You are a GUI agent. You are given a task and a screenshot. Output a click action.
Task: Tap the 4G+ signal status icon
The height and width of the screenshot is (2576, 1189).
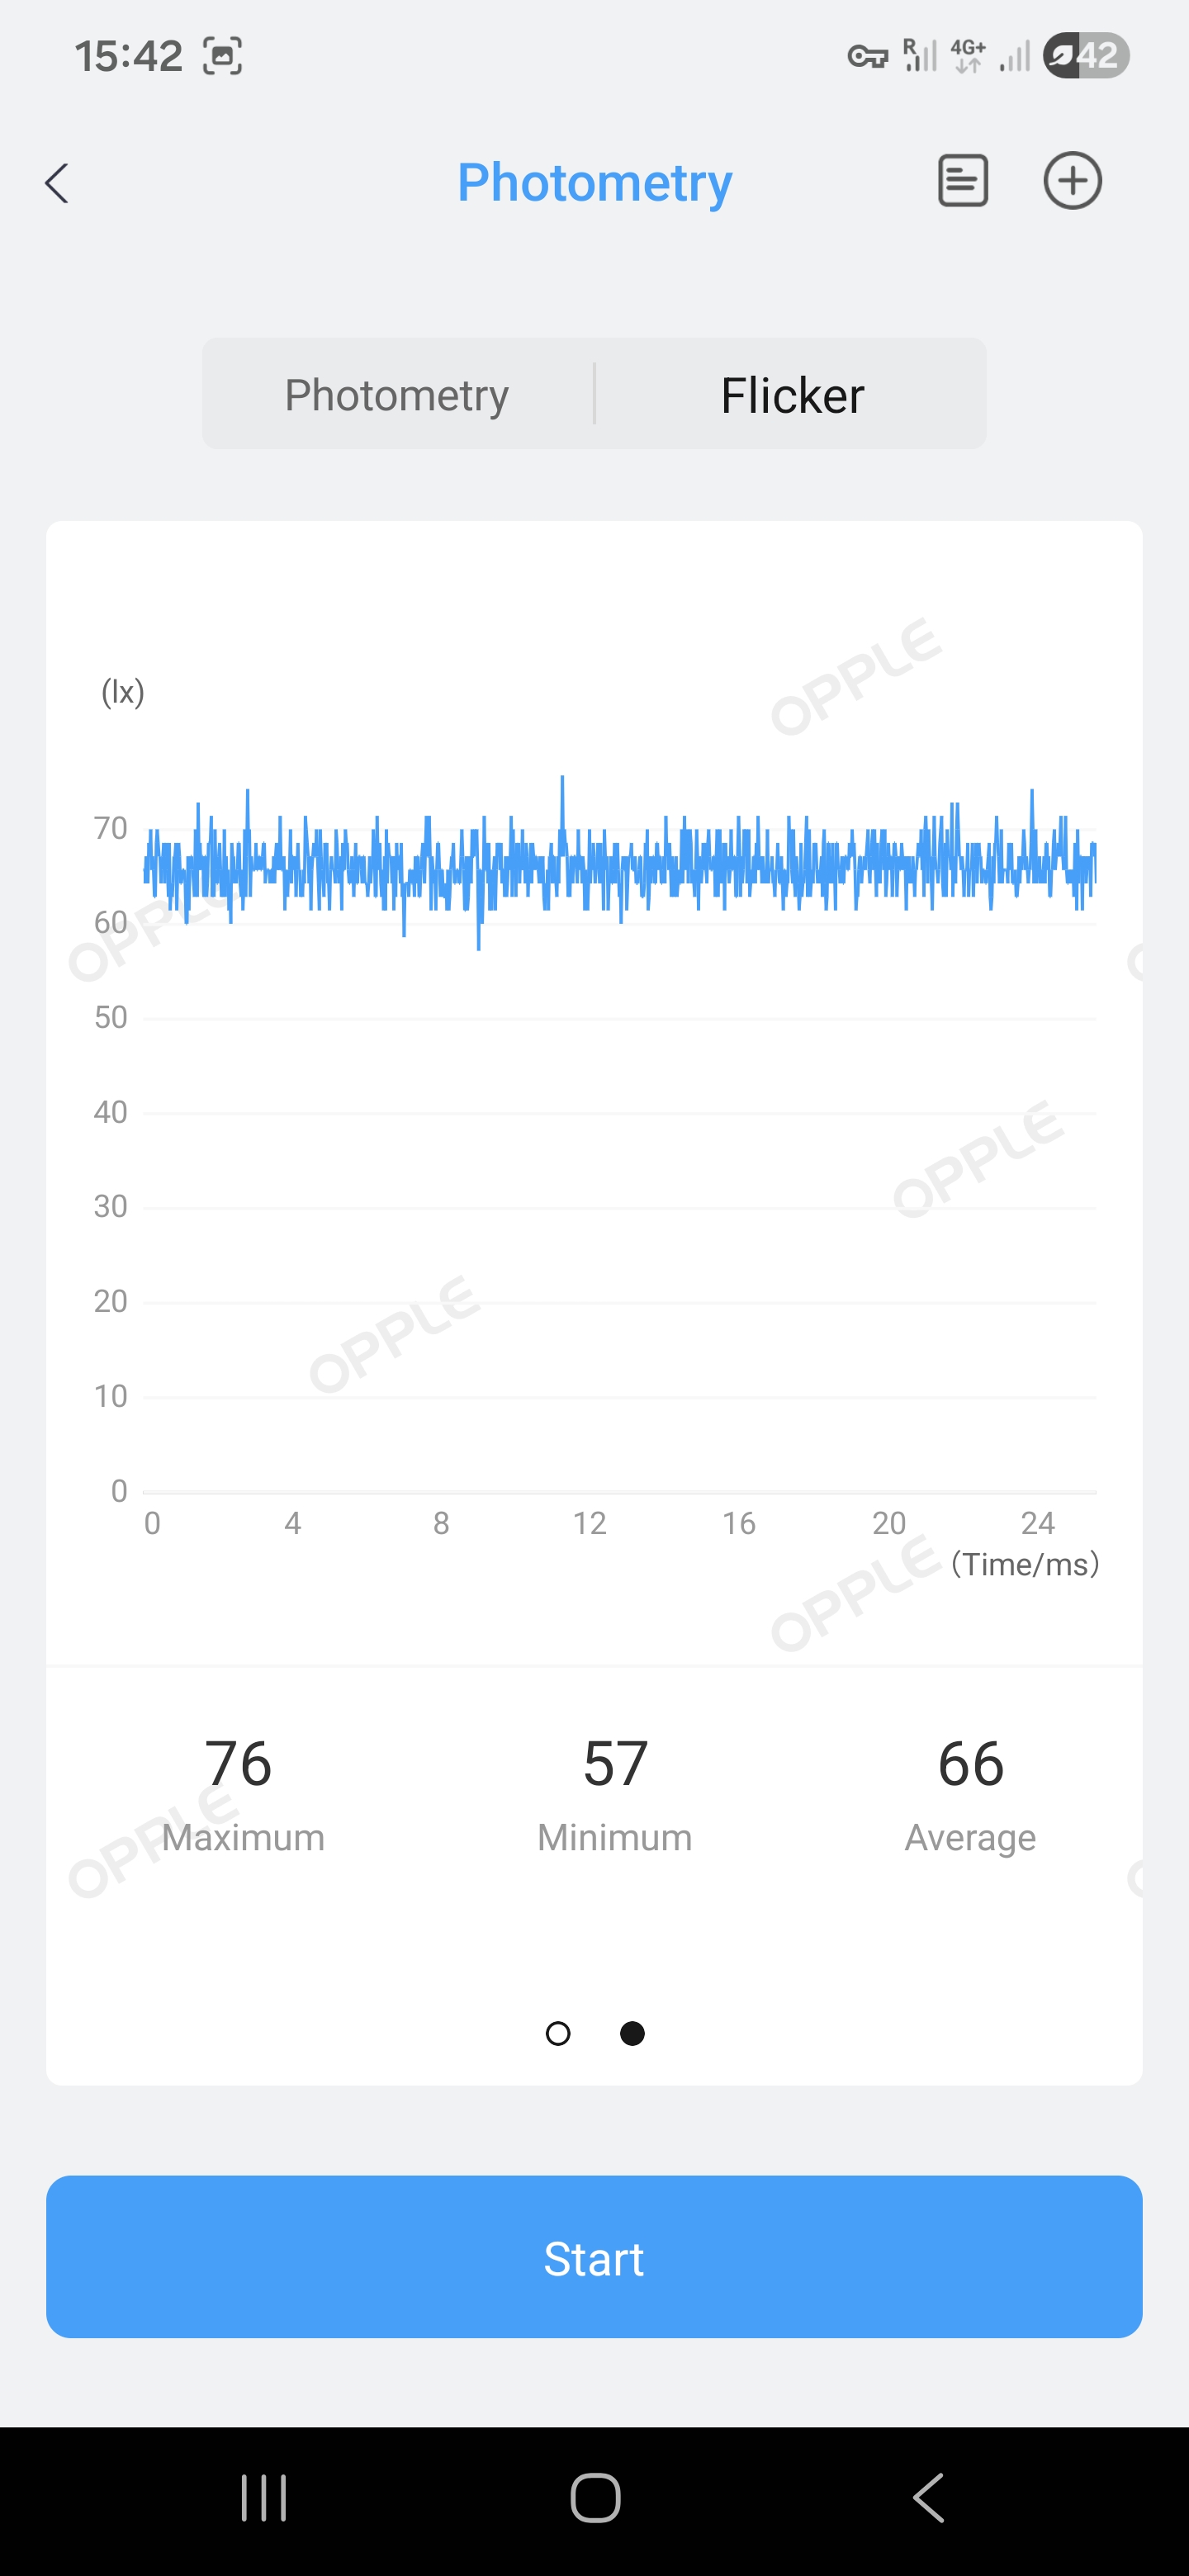pyautogui.click(x=968, y=56)
